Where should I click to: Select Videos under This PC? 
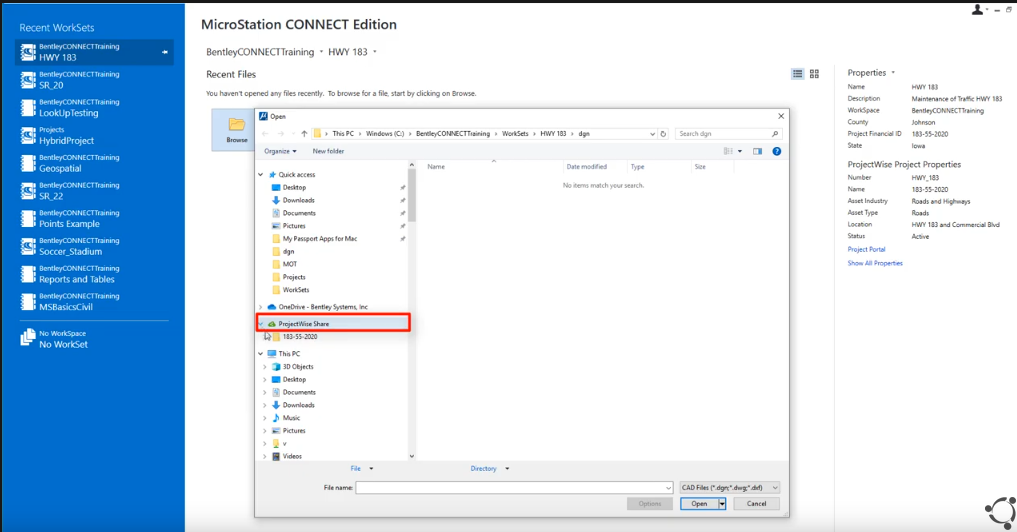pyautogui.click(x=292, y=456)
